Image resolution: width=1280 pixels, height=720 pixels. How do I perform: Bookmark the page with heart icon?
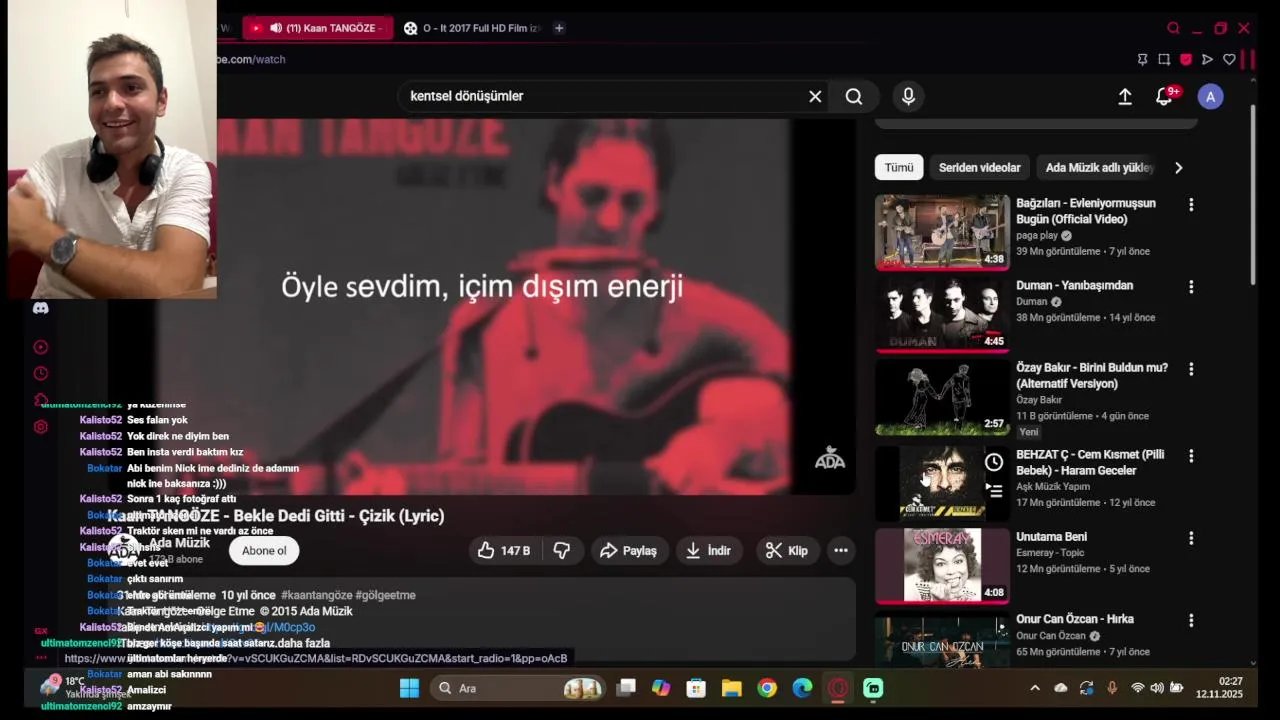click(x=1229, y=59)
